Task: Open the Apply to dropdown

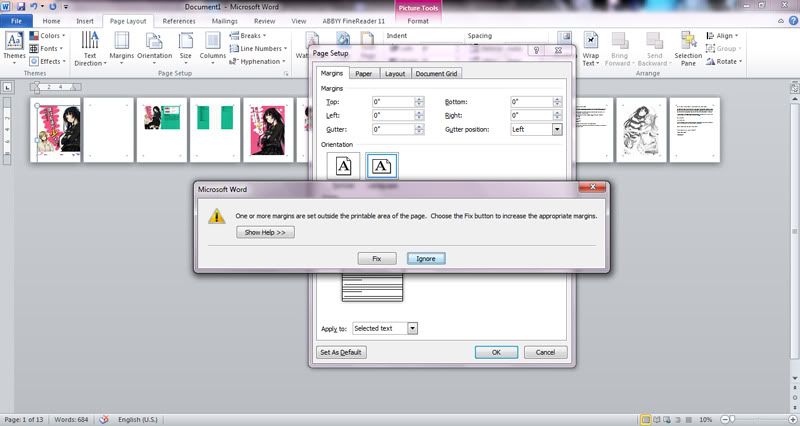Action: click(x=412, y=329)
